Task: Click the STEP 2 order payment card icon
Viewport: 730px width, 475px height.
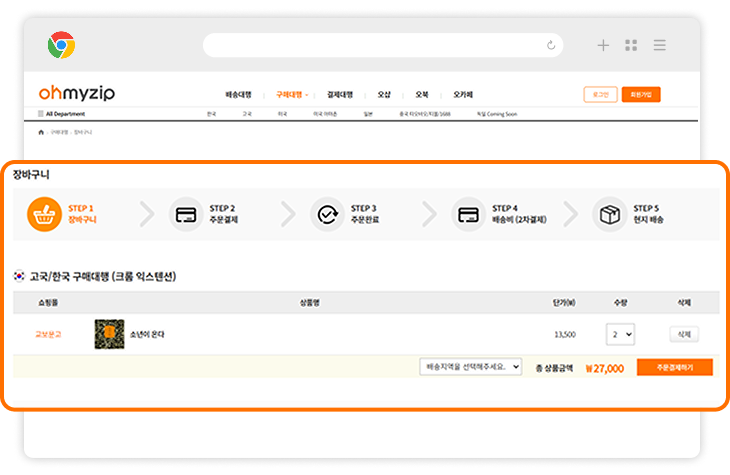Action: (x=185, y=214)
